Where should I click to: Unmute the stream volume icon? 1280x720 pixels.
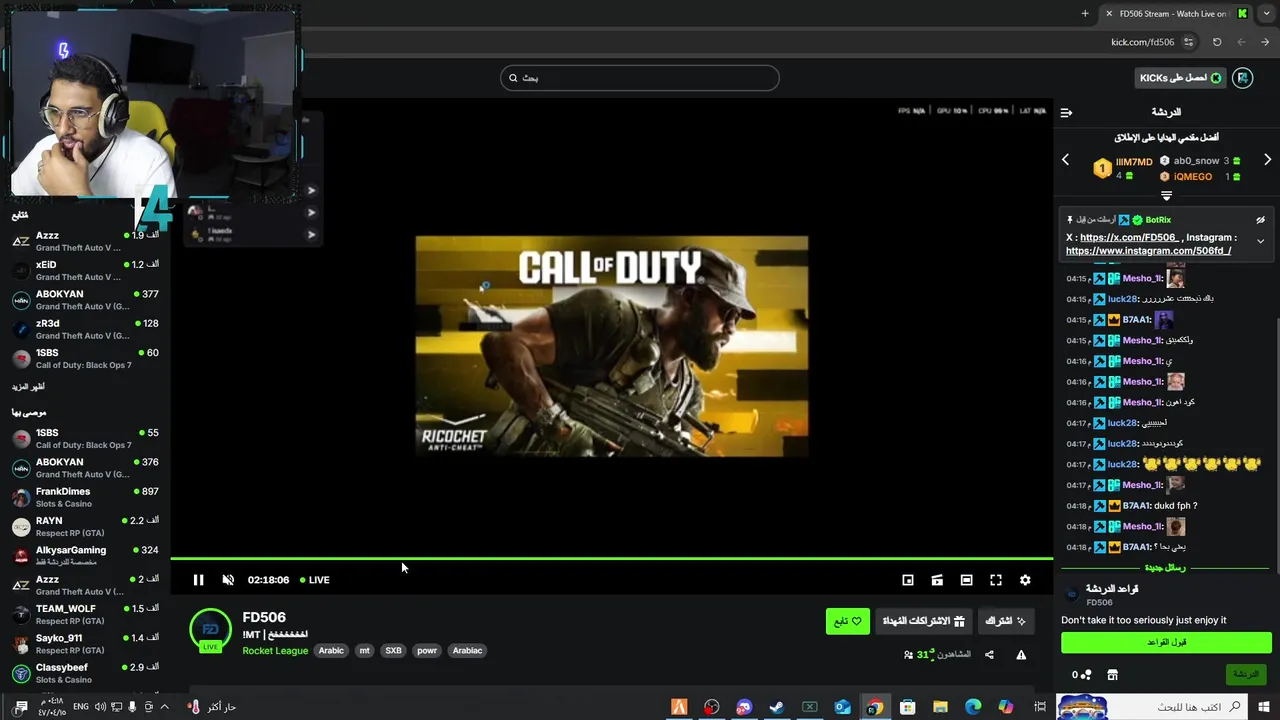click(228, 580)
